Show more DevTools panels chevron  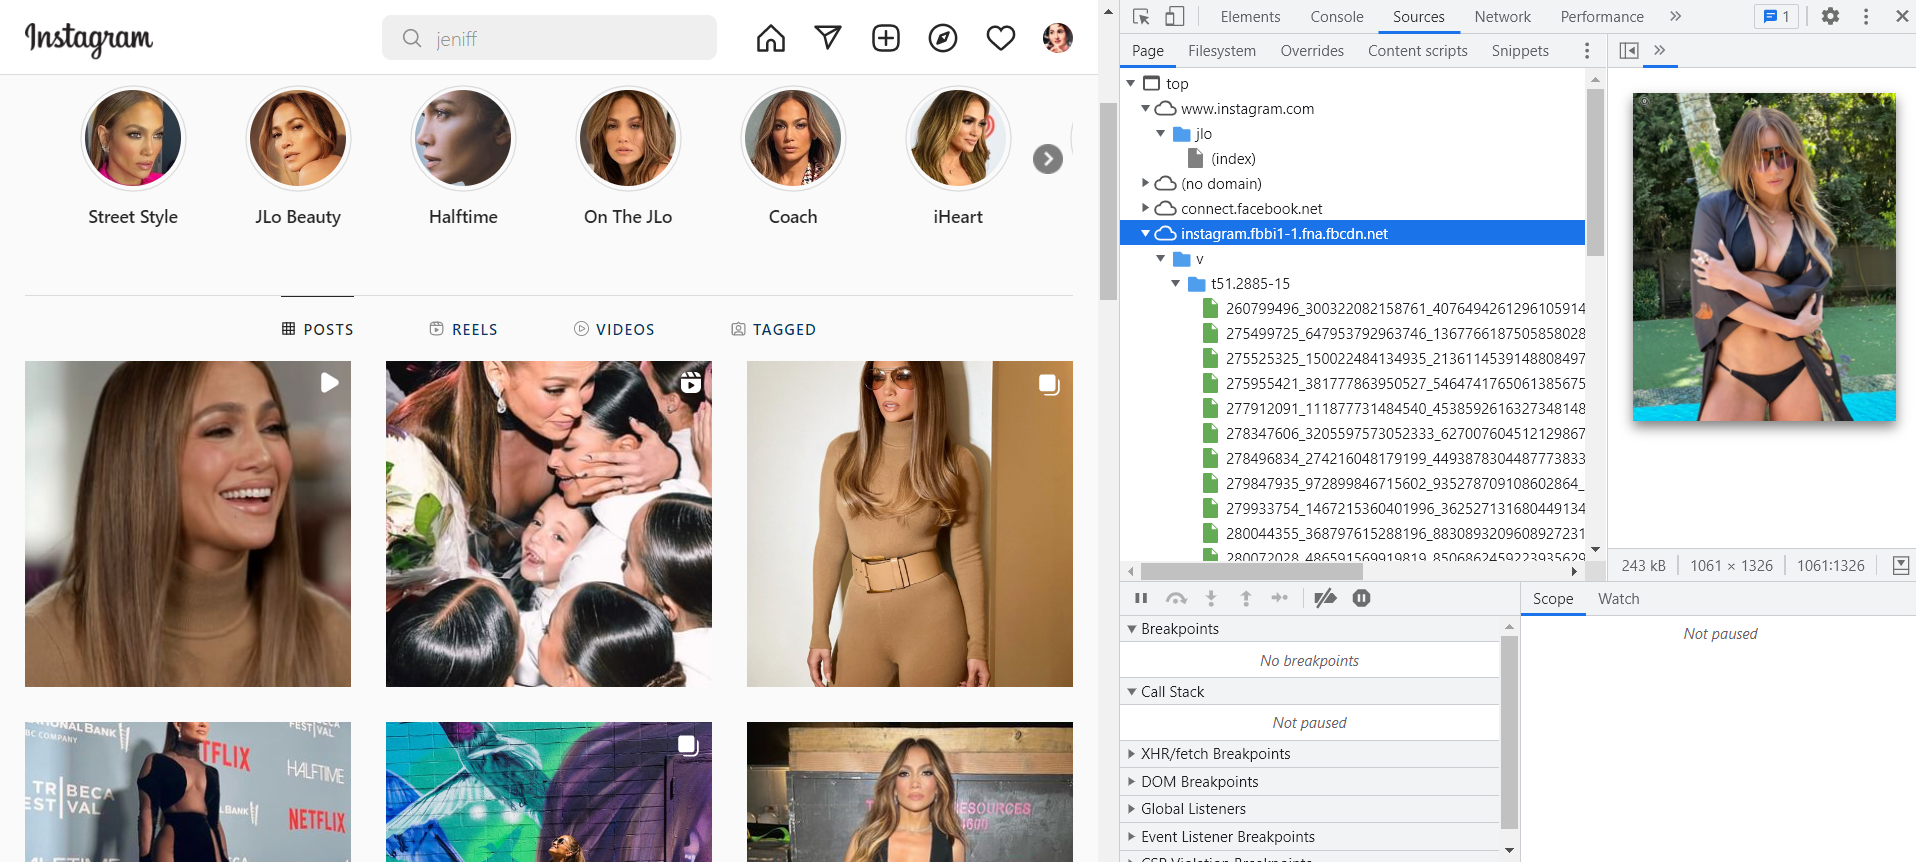click(x=1676, y=16)
